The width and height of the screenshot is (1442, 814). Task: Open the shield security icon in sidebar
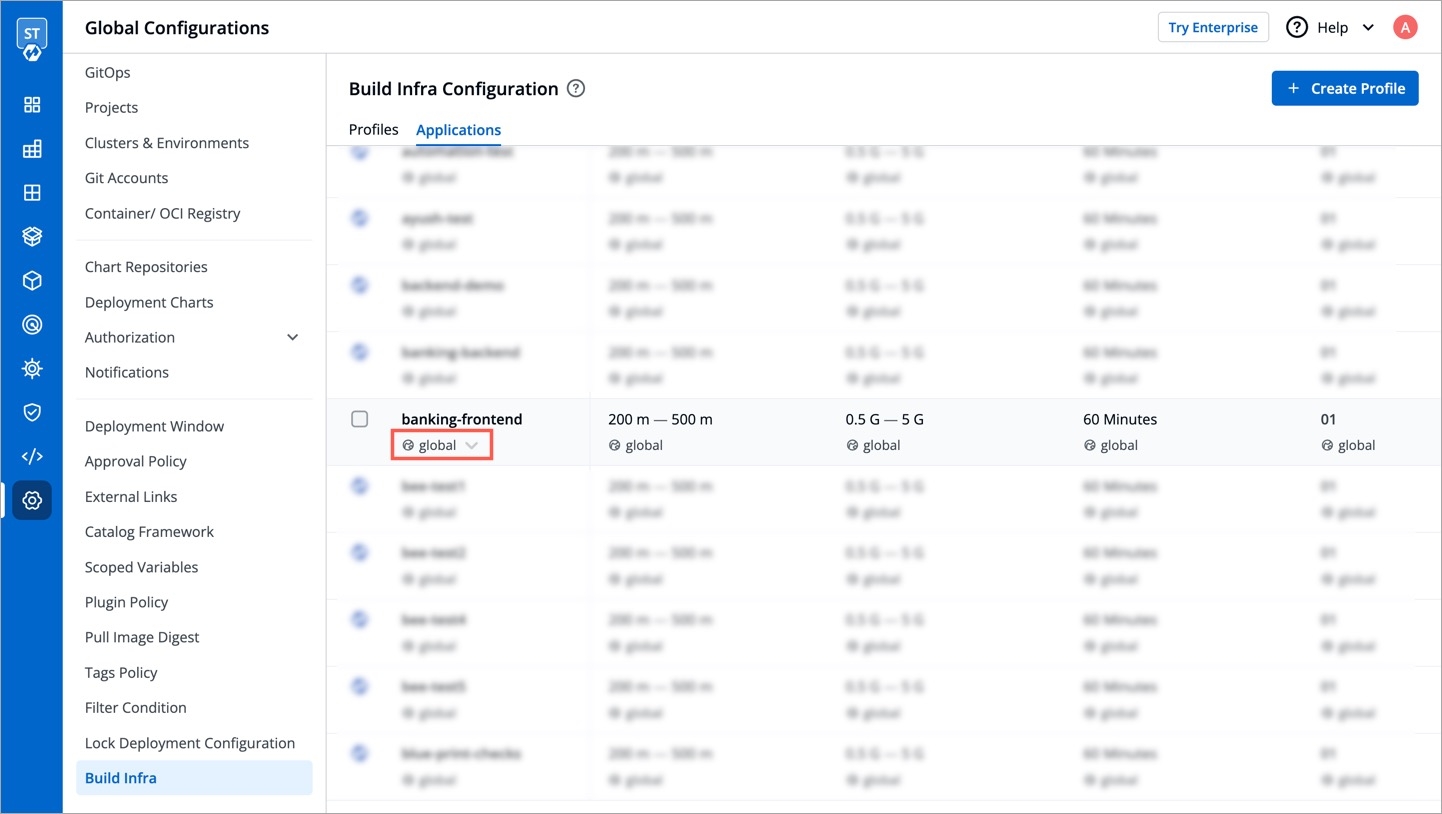coord(32,412)
